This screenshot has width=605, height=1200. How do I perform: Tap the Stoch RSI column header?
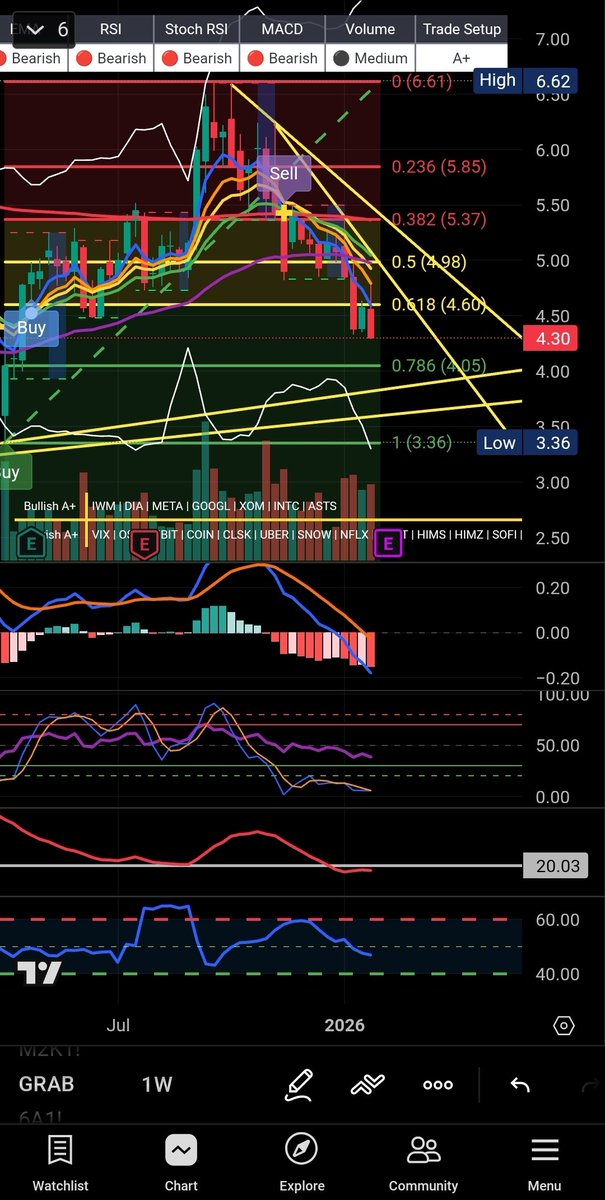pos(196,29)
